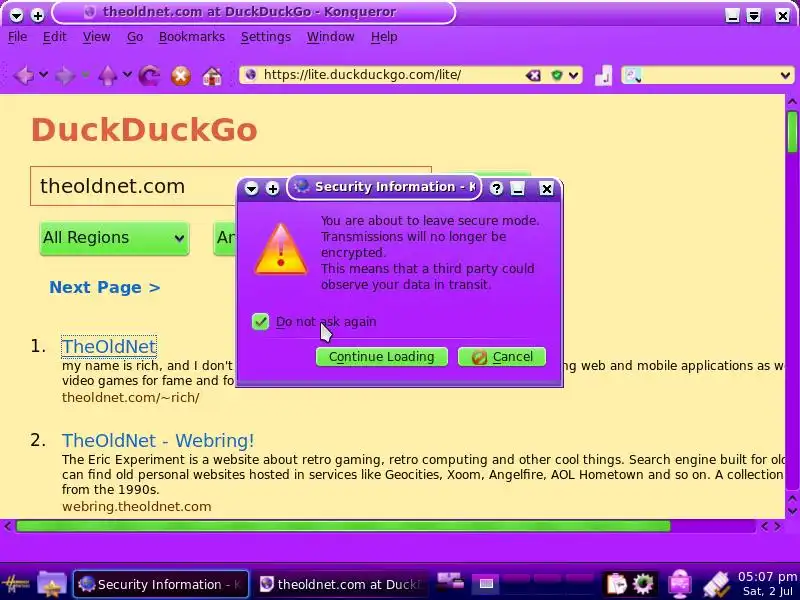Cancel the Security Information dialog
The height and width of the screenshot is (600, 800).
[x=502, y=357]
